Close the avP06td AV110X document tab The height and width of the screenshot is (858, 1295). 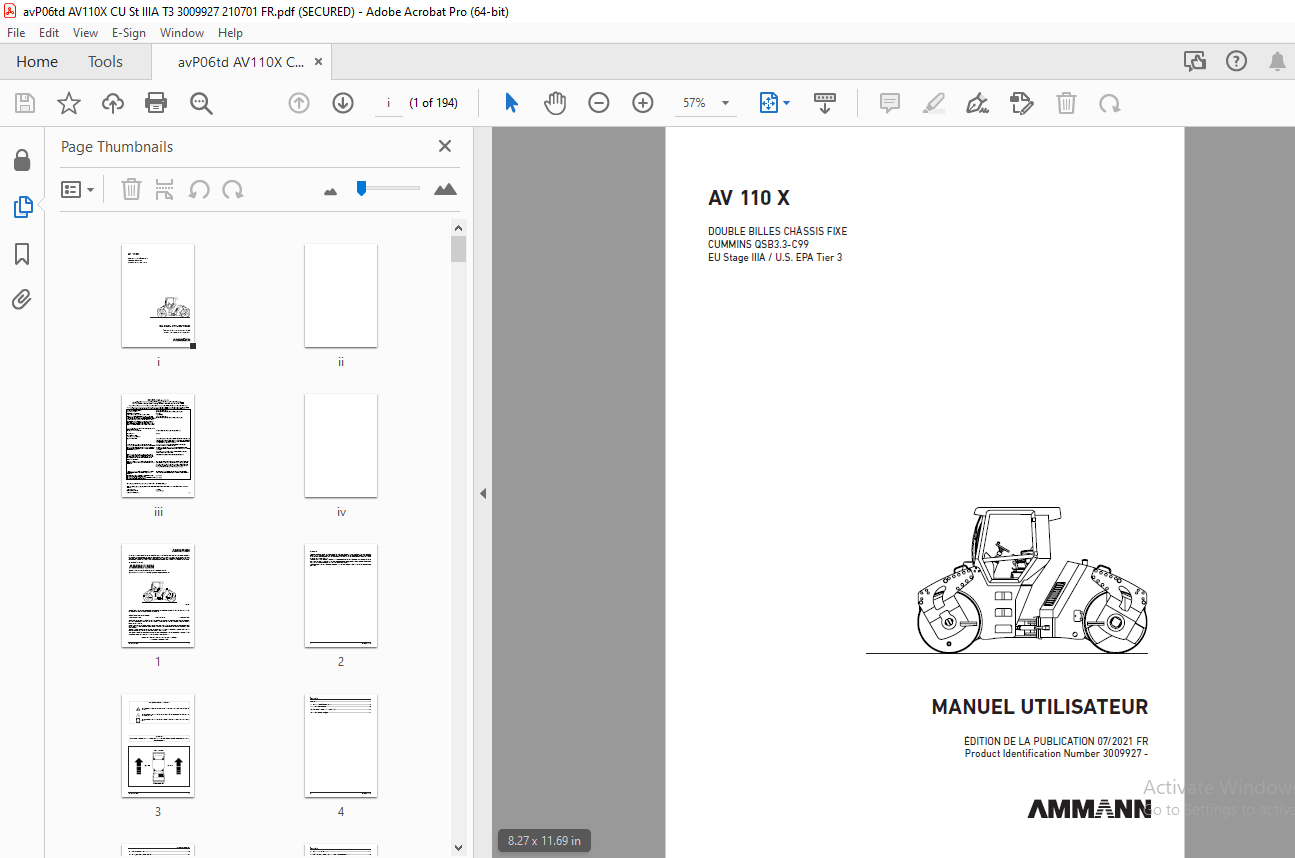319,62
